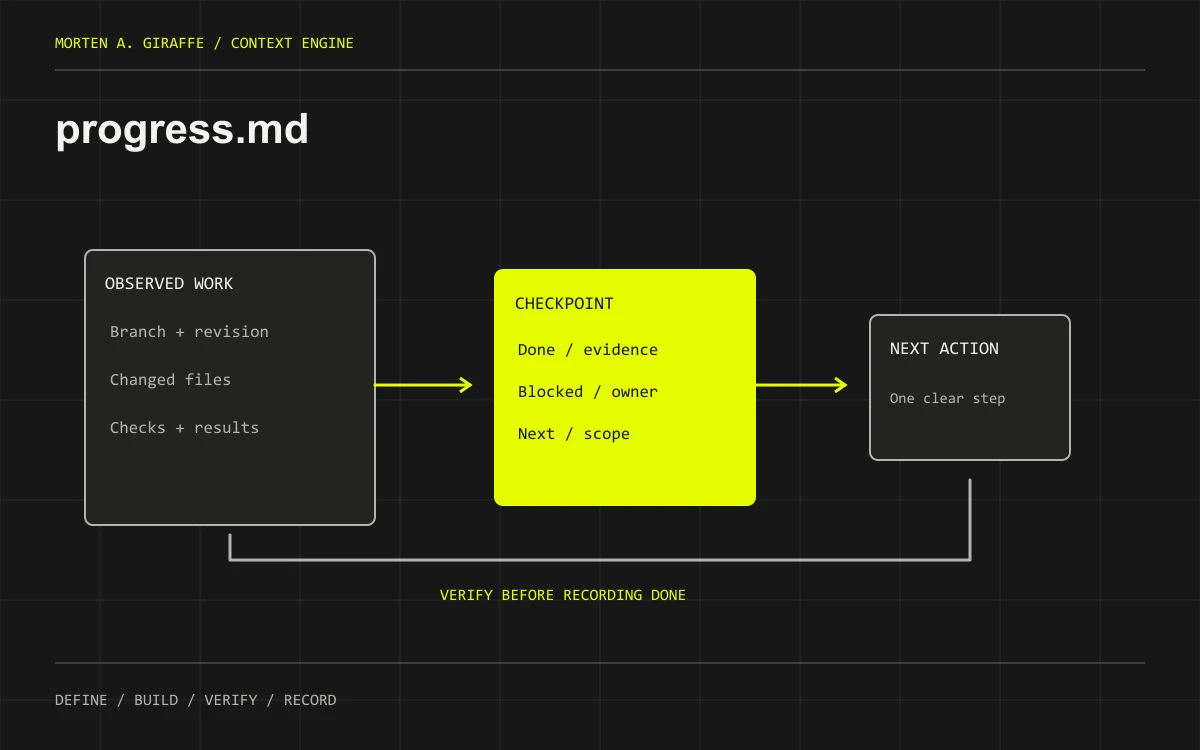Image resolution: width=1200 pixels, height=750 pixels.
Task: Select the 'Checks + results' line
Action: click(x=184, y=428)
